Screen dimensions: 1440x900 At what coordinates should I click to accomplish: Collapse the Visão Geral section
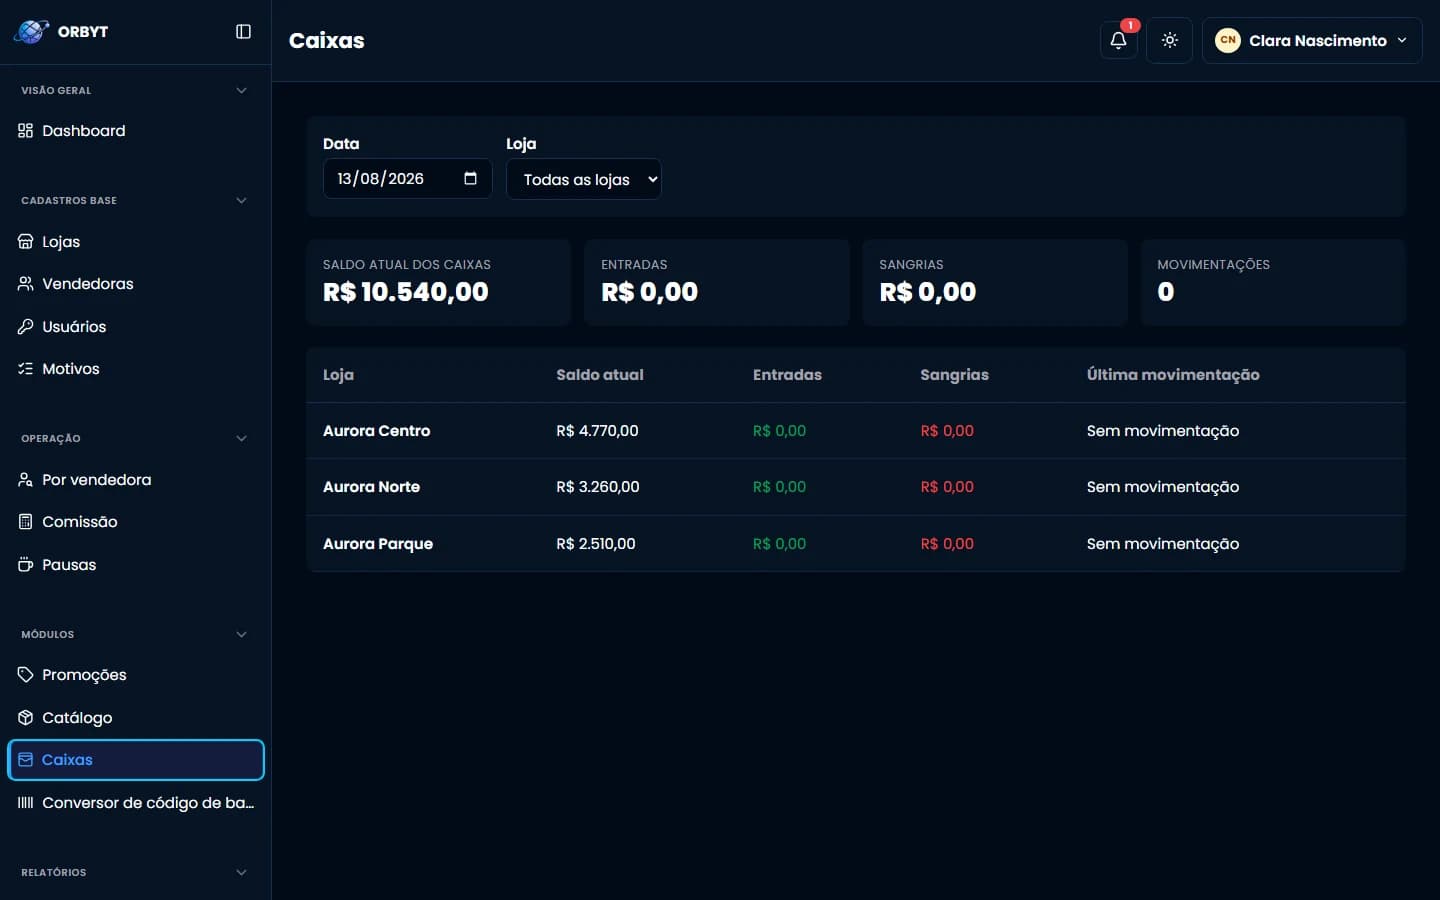pyautogui.click(x=241, y=91)
